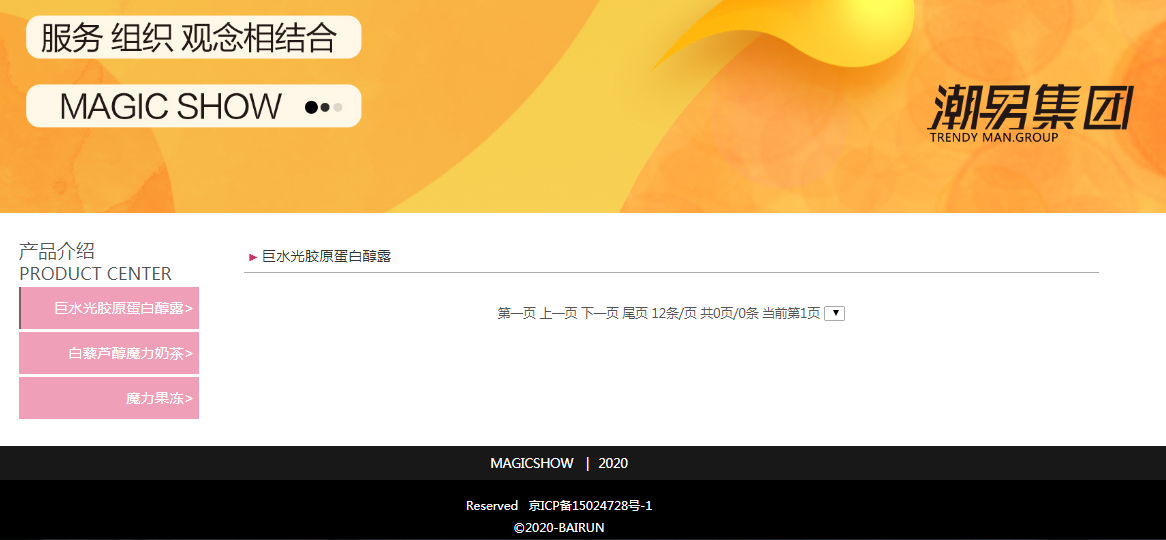Click the 2020 footer text
Image resolution: width=1166 pixels, height=540 pixels.
pyautogui.click(x=613, y=463)
